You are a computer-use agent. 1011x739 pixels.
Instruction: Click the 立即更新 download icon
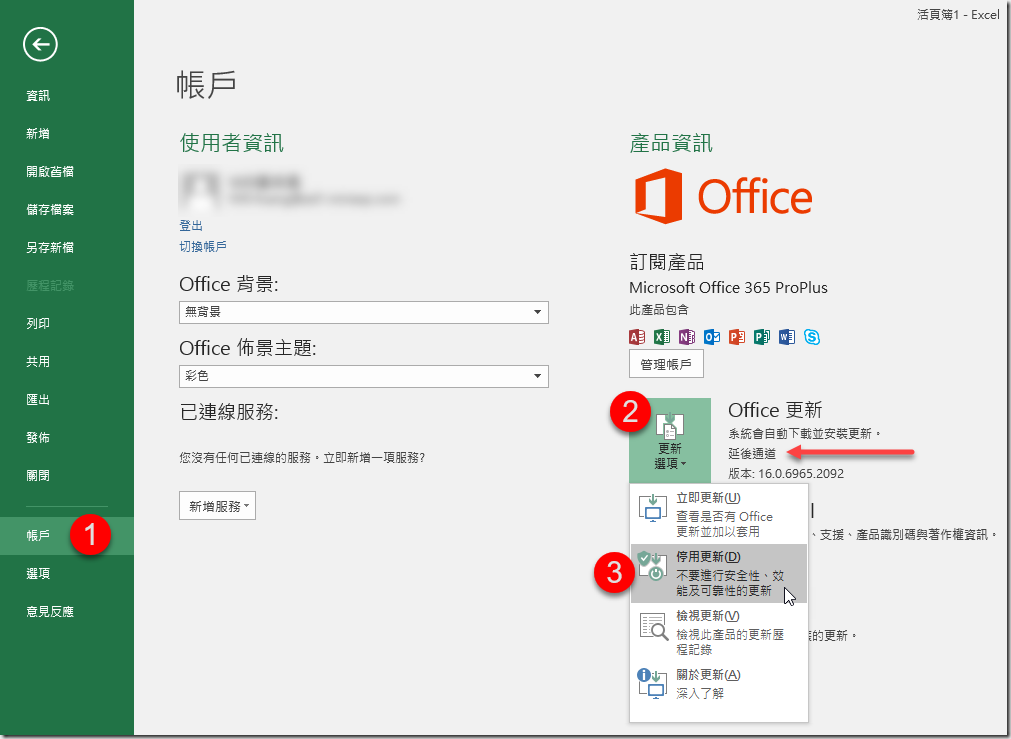[x=653, y=508]
